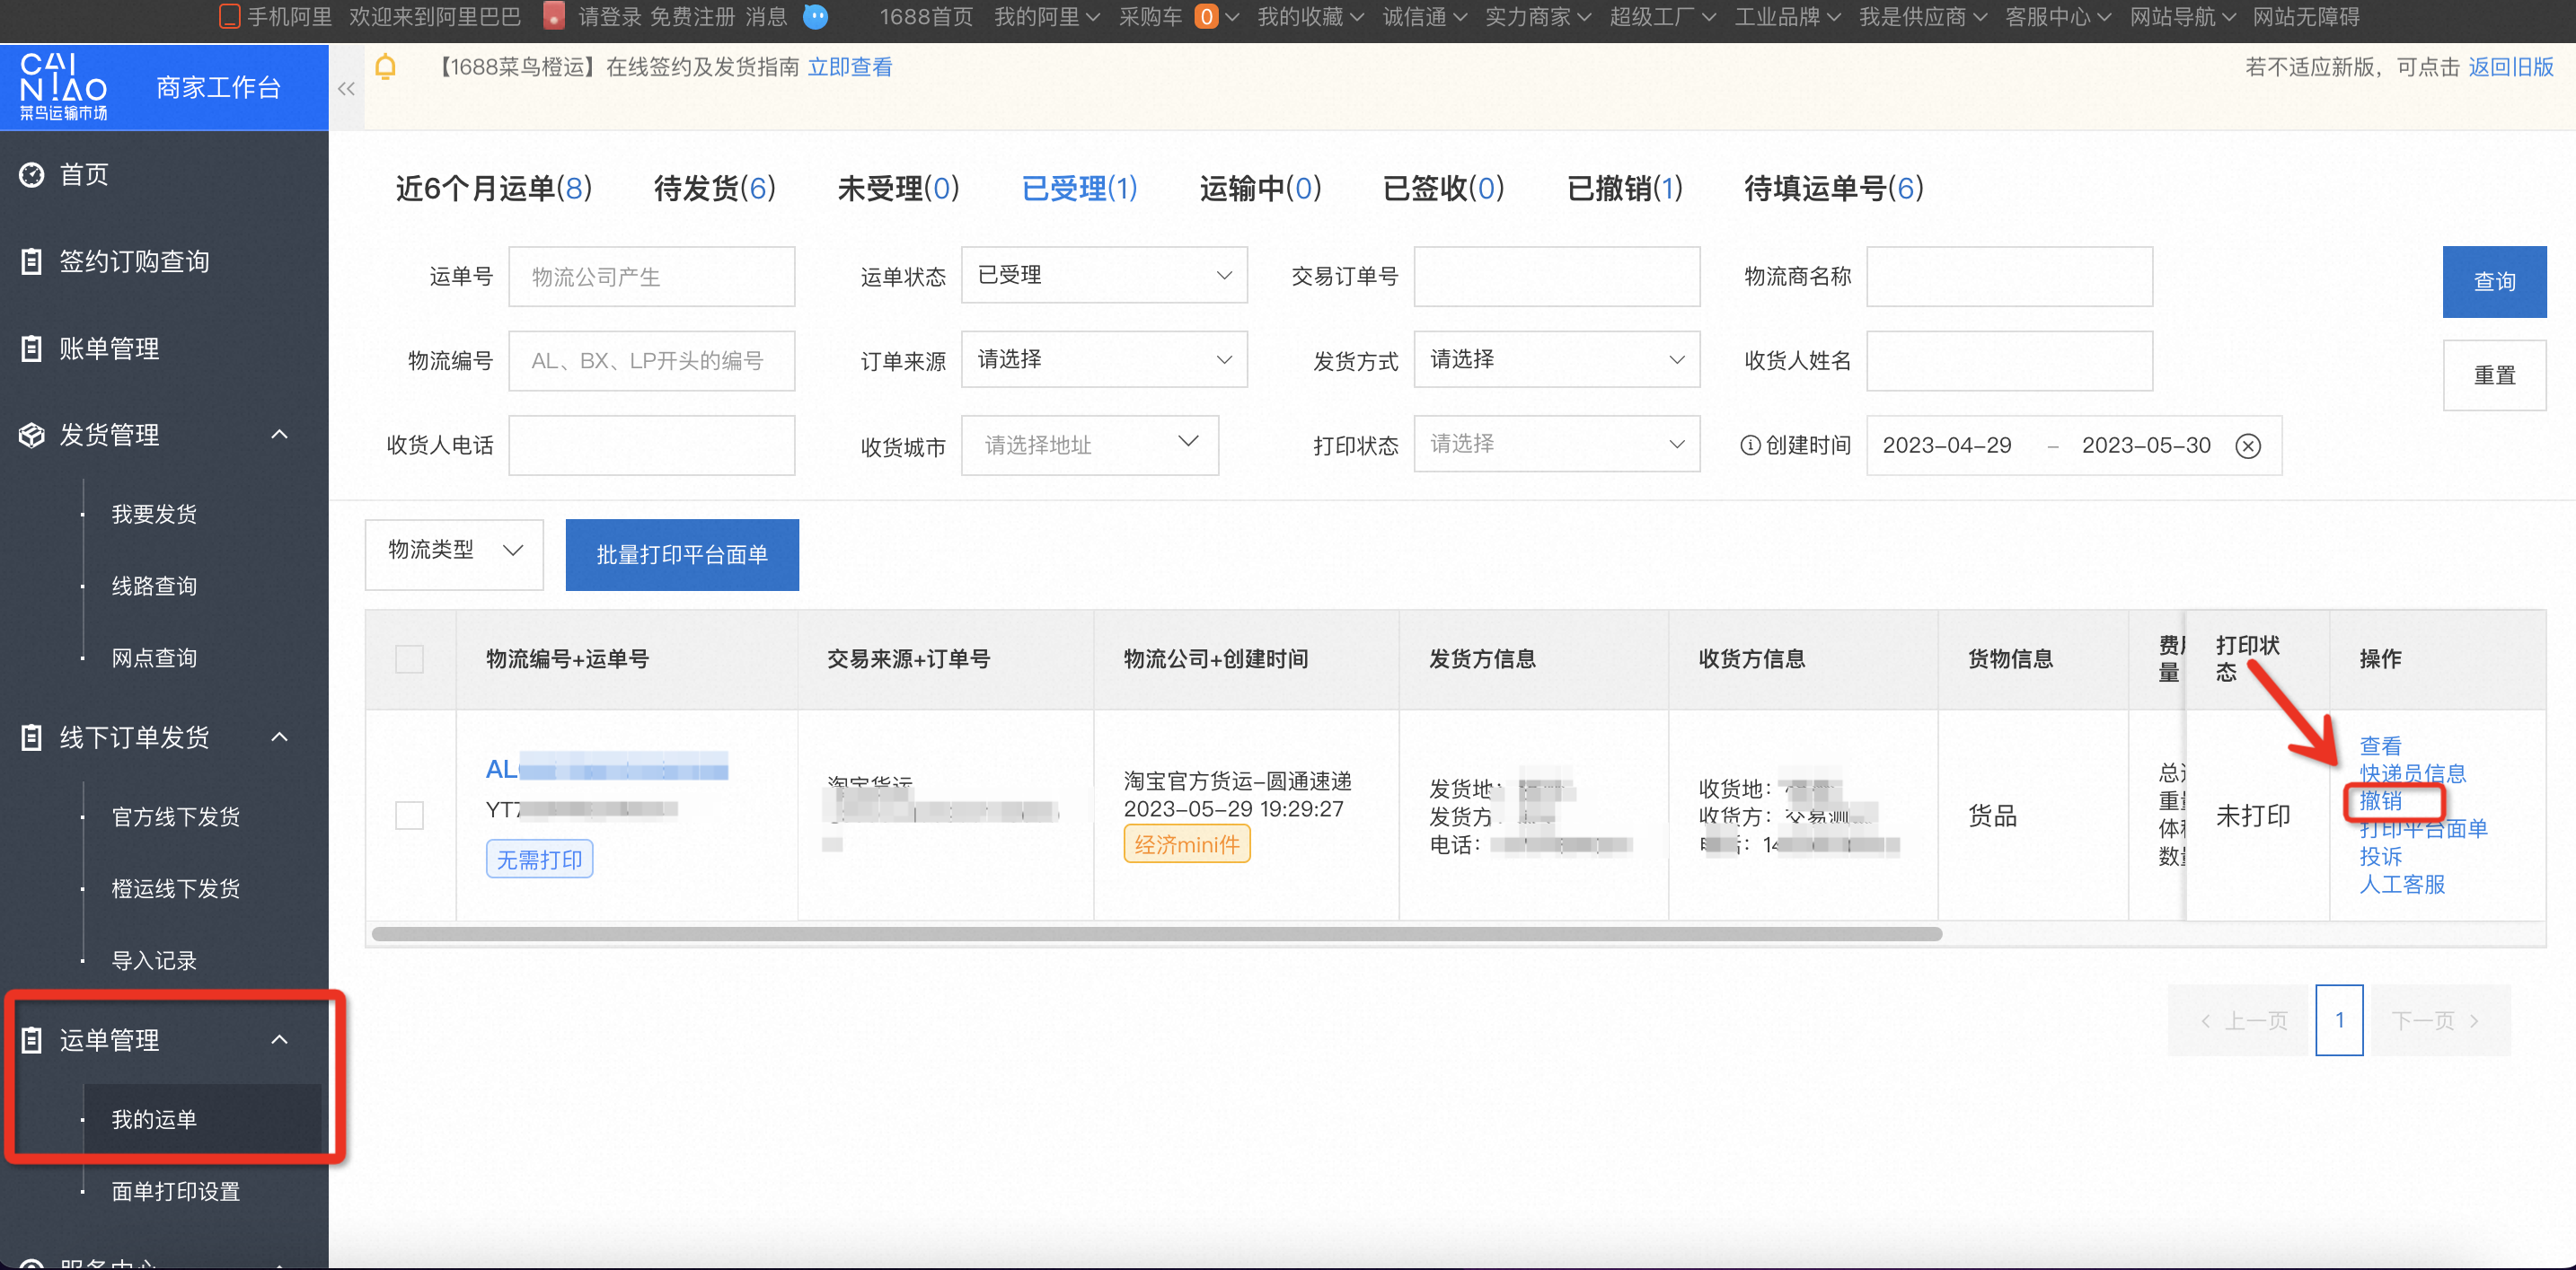Image resolution: width=2576 pixels, height=1270 pixels.
Task: Switch to 近6个月运单 tab
Action: pyautogui.click(x=494, y=188)
